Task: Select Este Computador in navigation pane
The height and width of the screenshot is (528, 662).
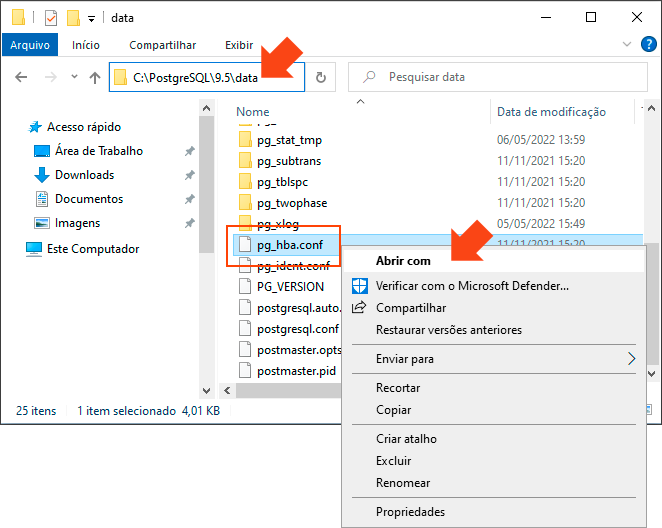Action: (x=94, y=249)
